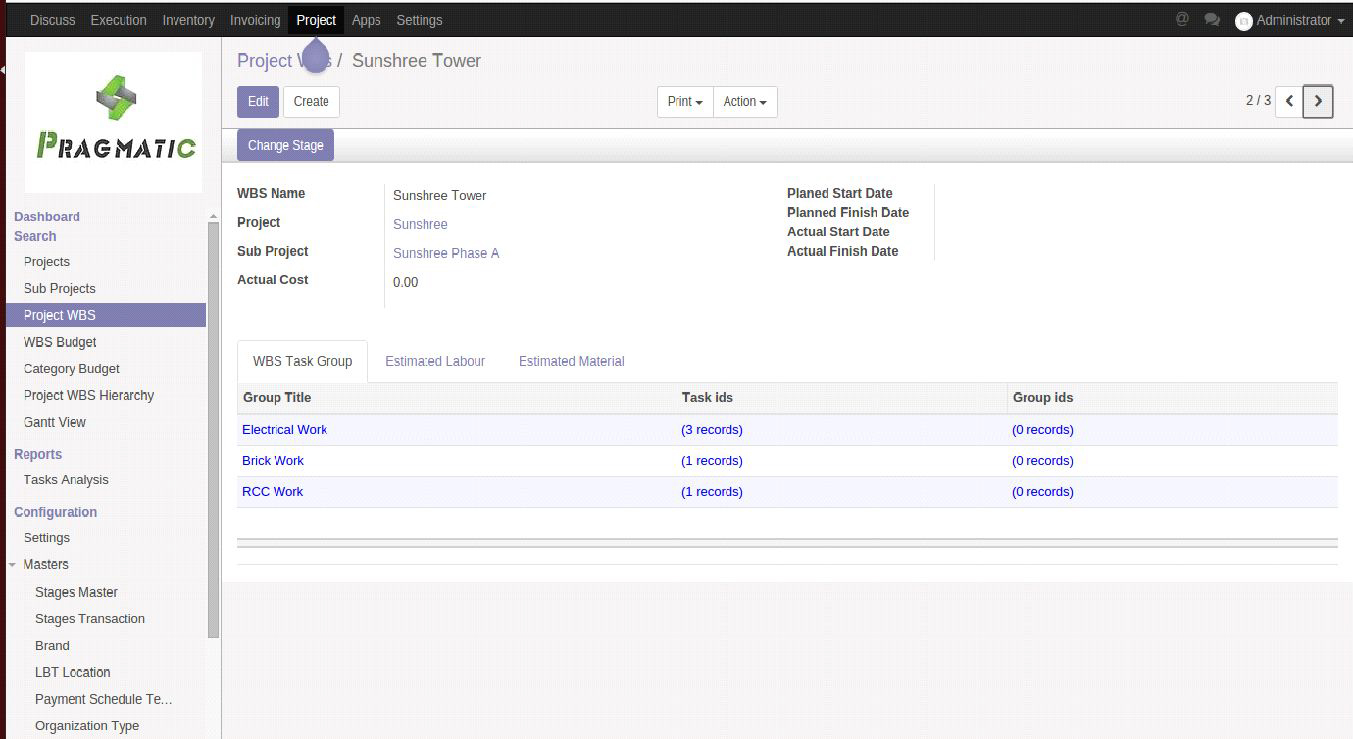Viewport: 1353px width, 739px height.
Task: Open LBT Location in the sidebar
Action: coord(73,673)
